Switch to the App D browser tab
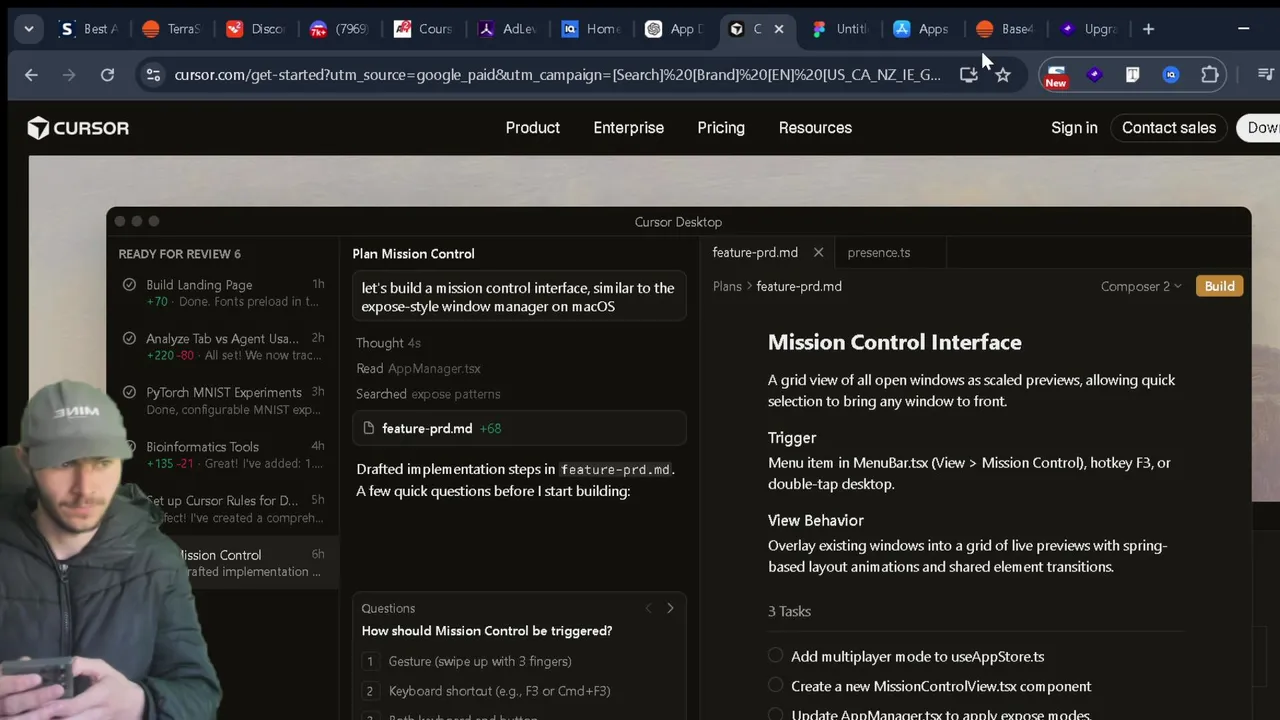 click(675, 29)
